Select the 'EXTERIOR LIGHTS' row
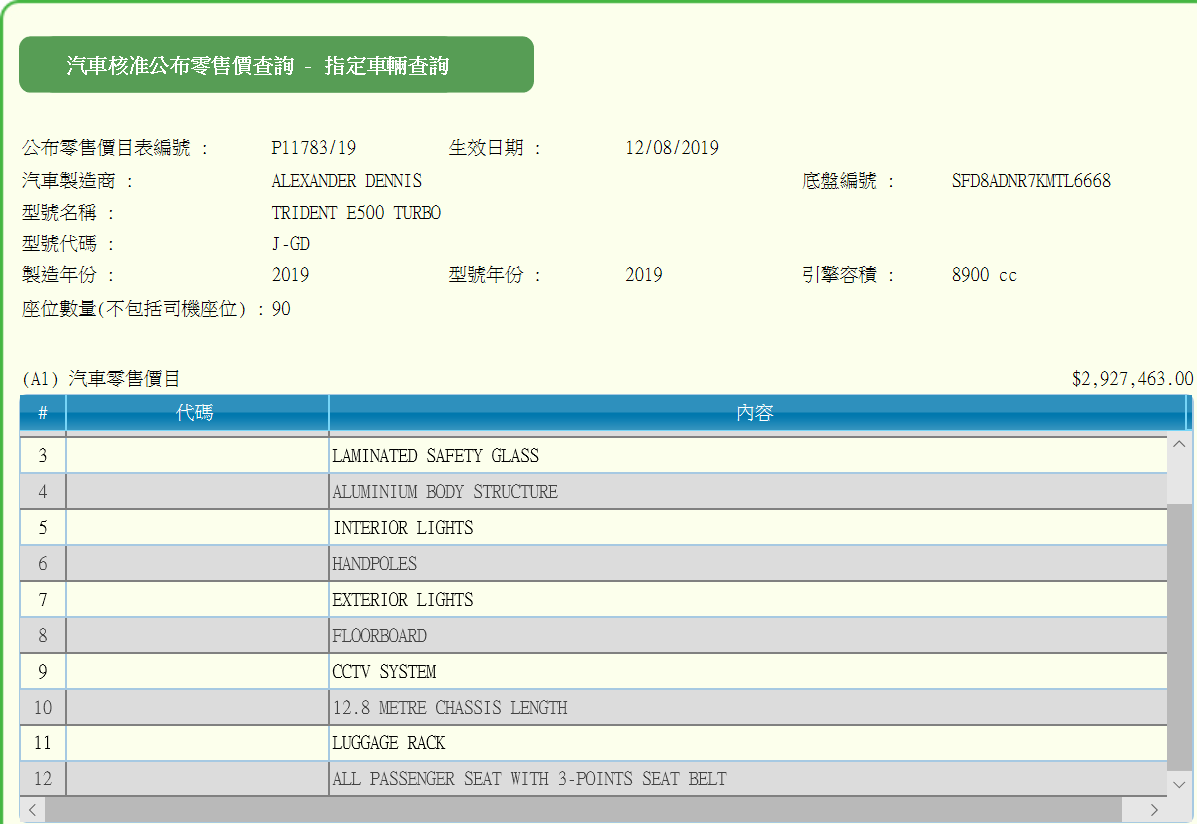 594,599
